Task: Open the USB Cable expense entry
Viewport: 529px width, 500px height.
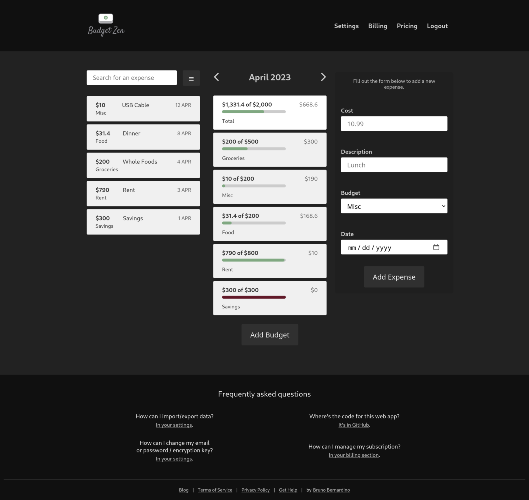Action: pyautogui.click(x=143, y=109)
